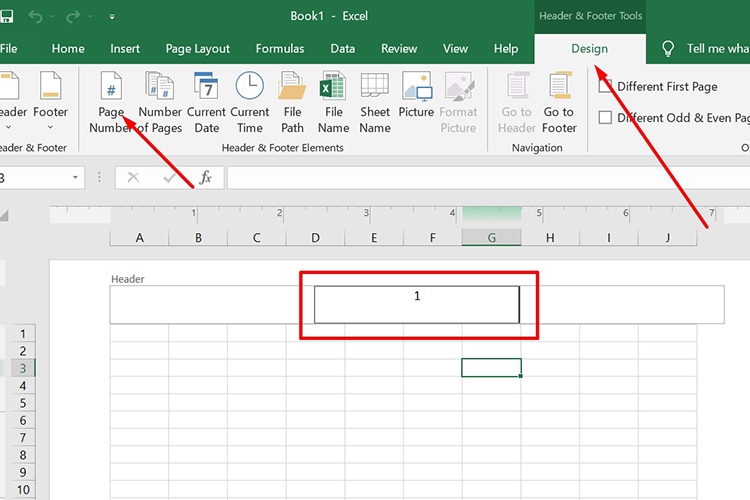
Task: Enable Different First Page checkbox
Action: click(606, 87)
